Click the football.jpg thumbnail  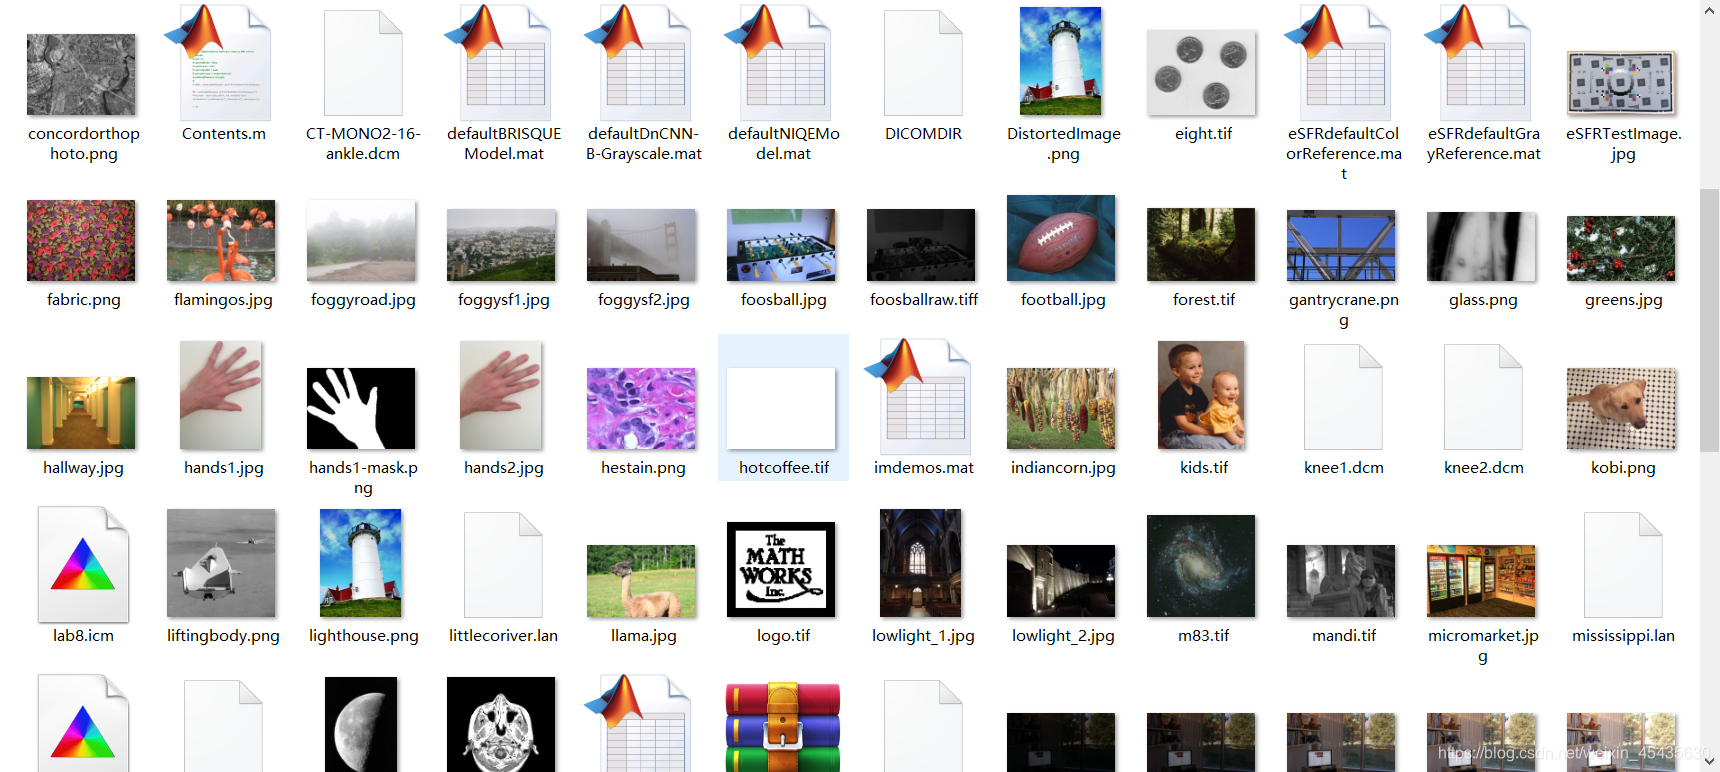click(1061, 238)
